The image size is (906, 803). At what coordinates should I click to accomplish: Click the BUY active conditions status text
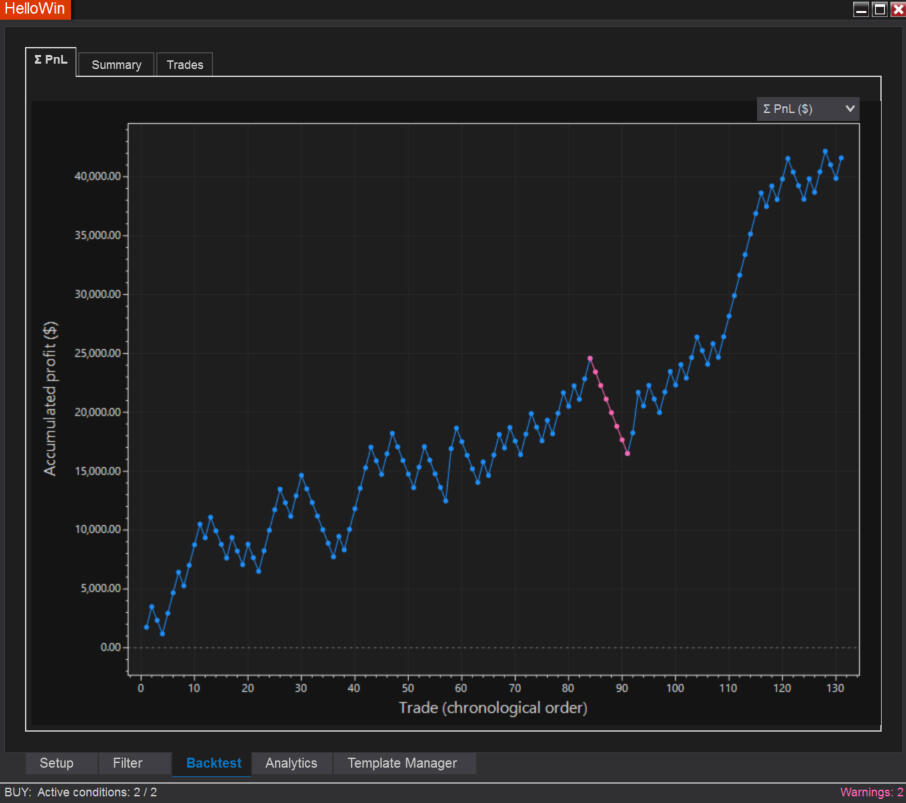(x=81, y=792)
